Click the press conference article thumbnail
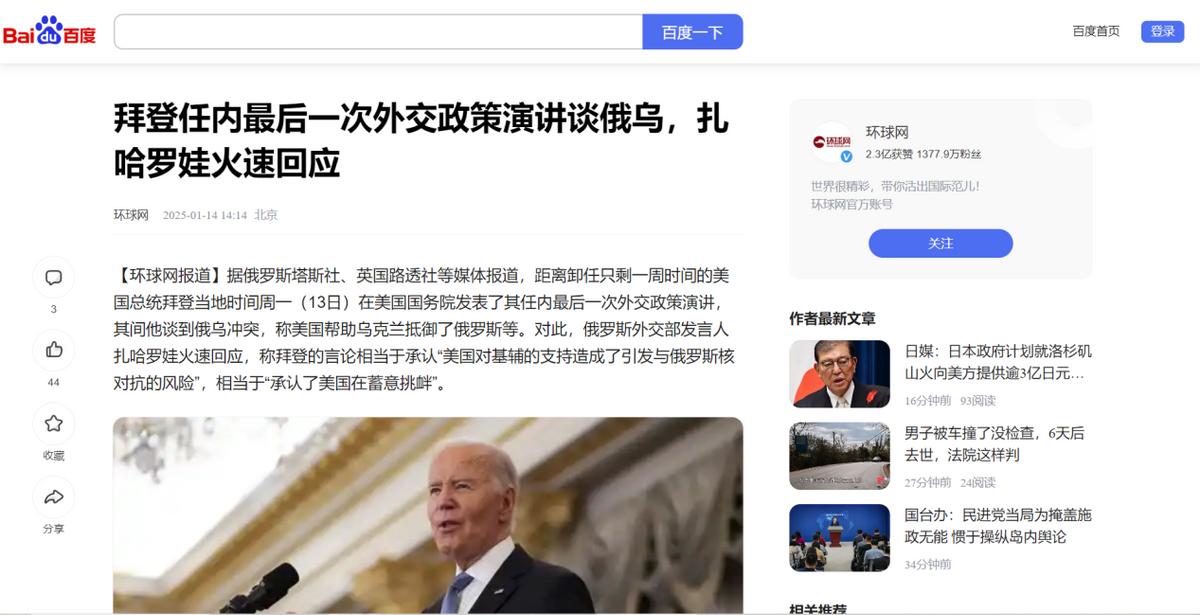 (x=839, y=538)
